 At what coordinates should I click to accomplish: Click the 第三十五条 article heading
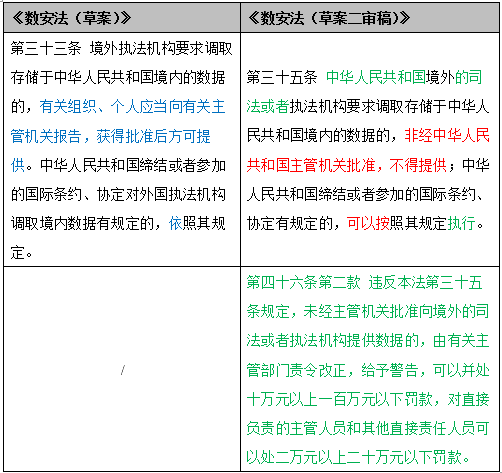click(282, 77)
